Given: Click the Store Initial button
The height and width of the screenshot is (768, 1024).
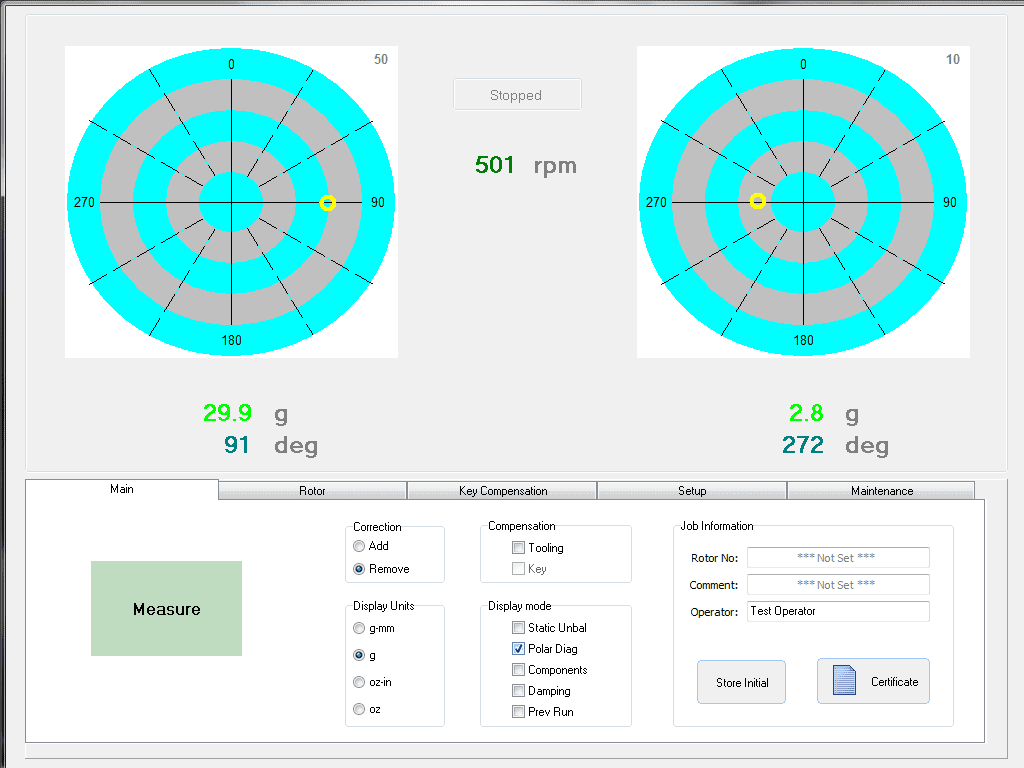Looking at the screenshot, I should tap(742, 682).
